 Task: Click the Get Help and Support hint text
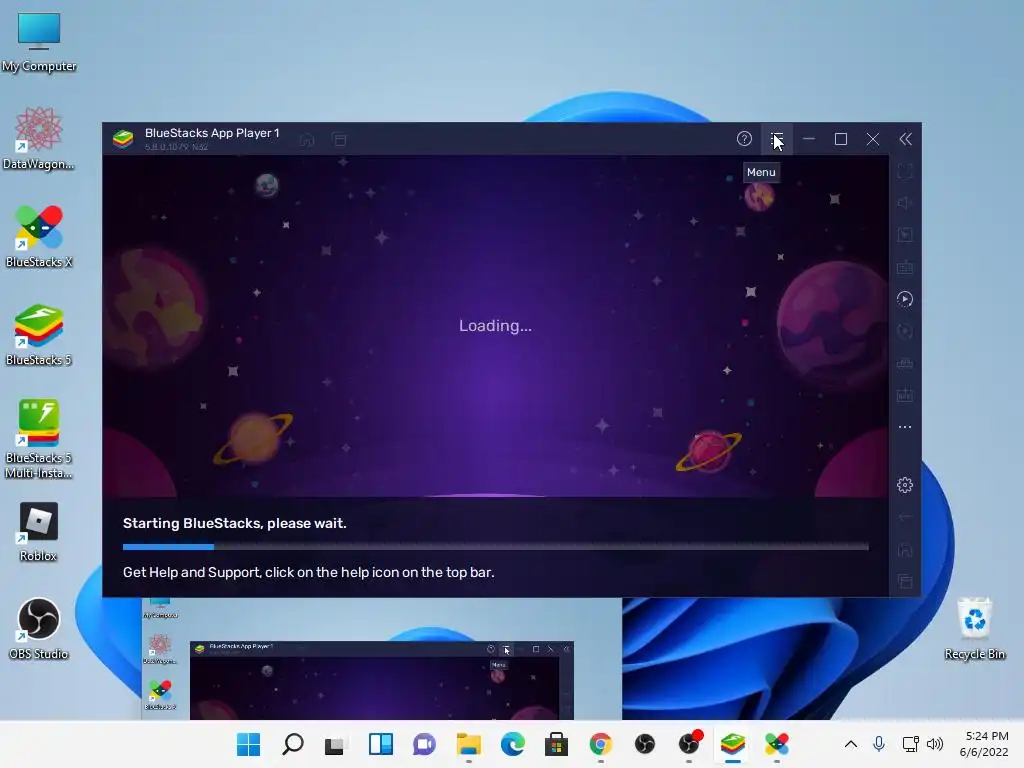click(308, 572)
